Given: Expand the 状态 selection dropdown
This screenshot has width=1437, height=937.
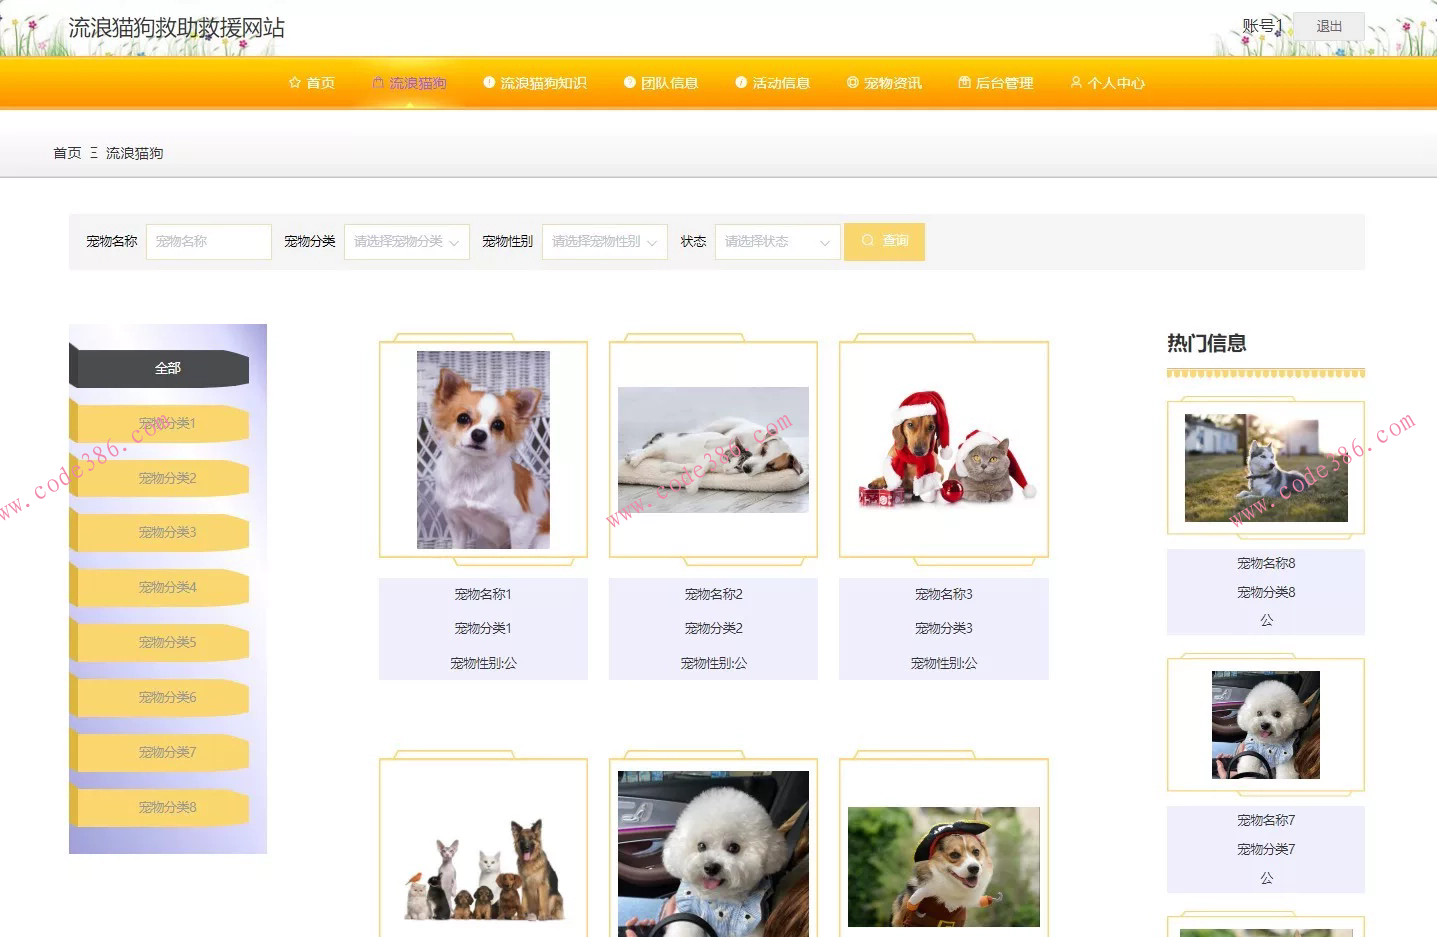Looking at the screenshot, I should (777, 242).
